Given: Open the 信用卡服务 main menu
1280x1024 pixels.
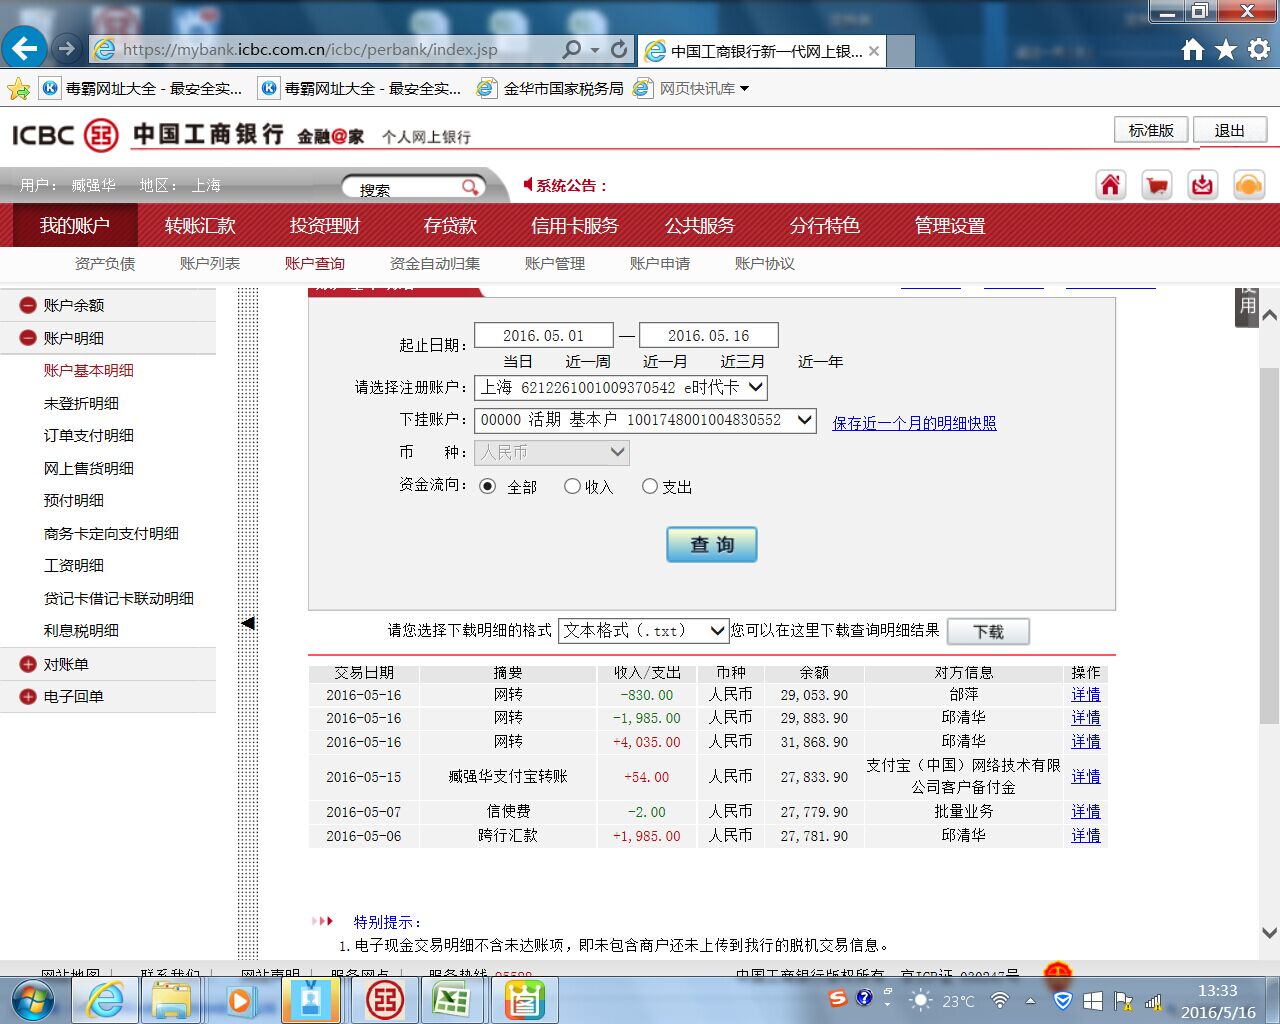Looking at the screenshot, I should point(575,226).
